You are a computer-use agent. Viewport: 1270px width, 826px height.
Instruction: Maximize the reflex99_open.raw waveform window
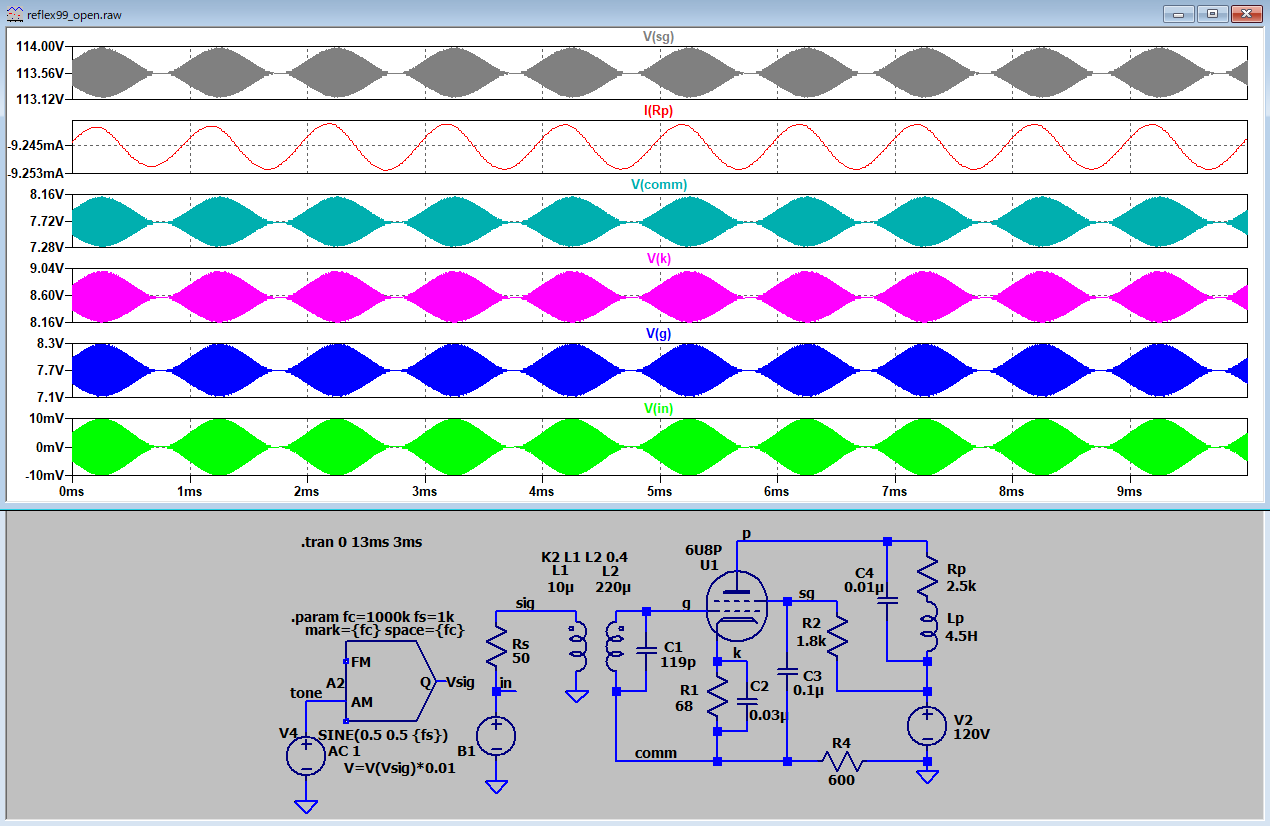click(1212, 13)
